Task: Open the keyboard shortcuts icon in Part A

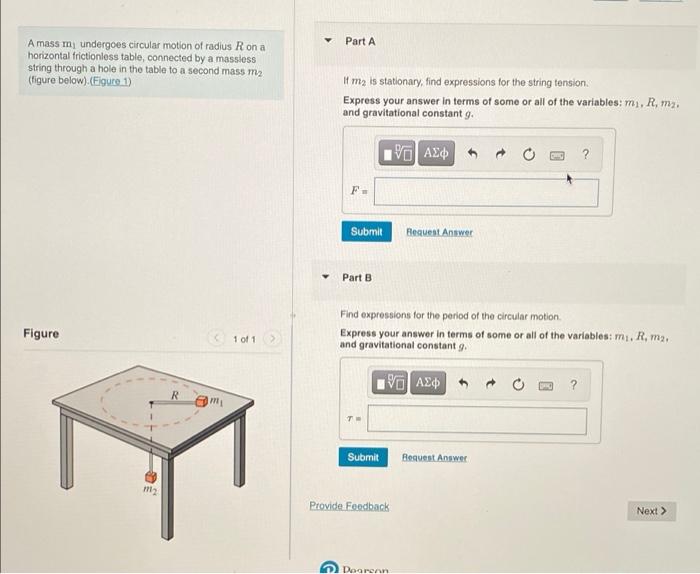Action: click(557, 155)
